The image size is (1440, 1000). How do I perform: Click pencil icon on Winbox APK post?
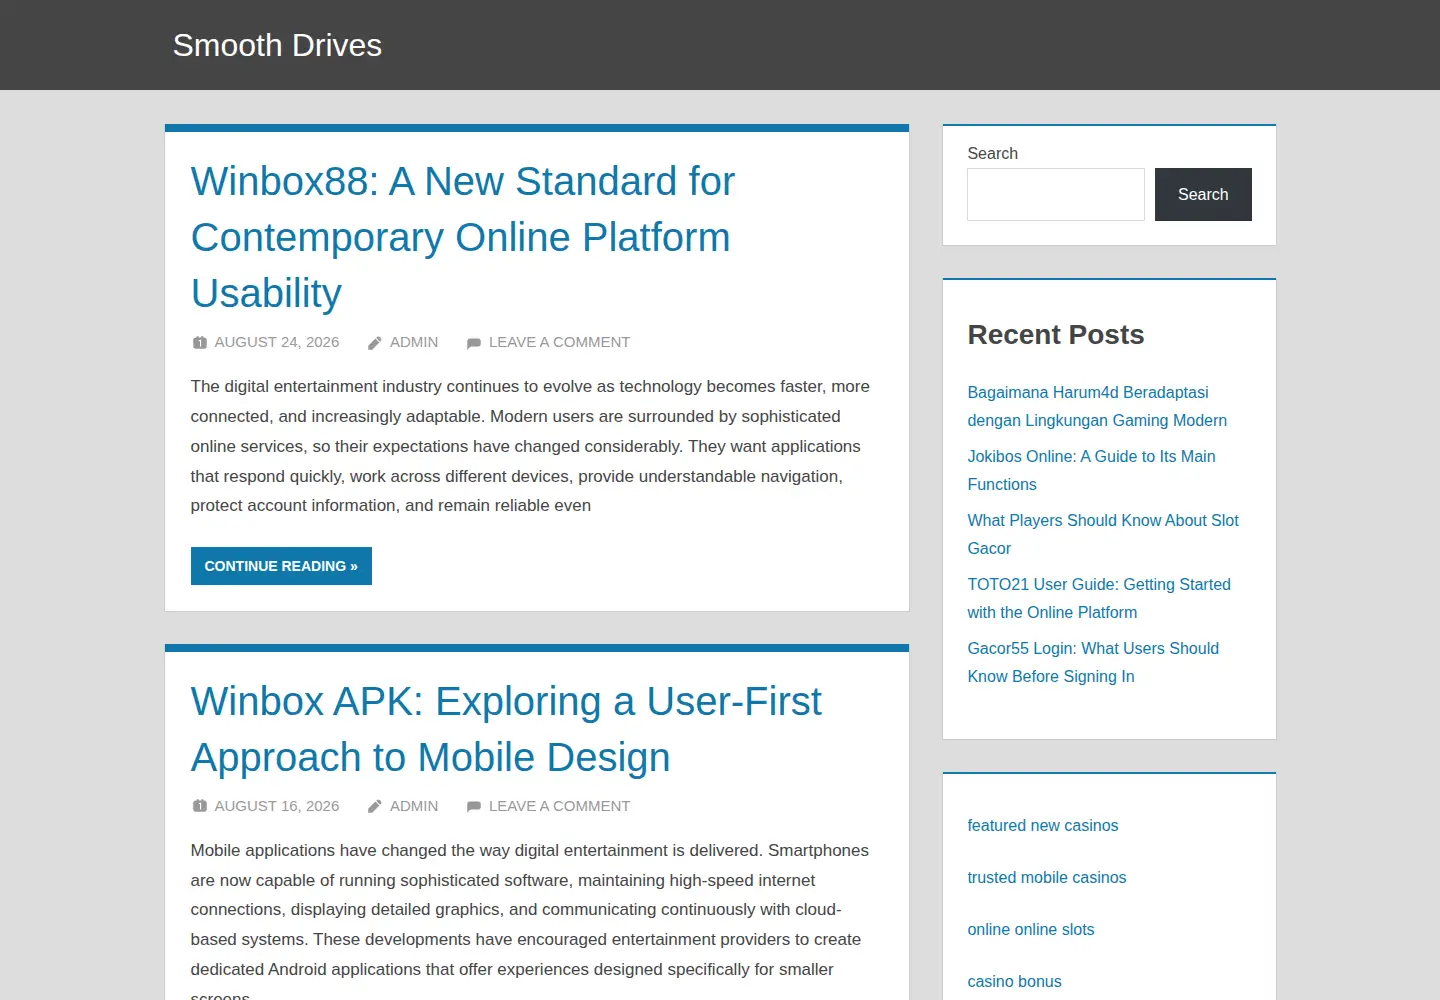point(375,806)
